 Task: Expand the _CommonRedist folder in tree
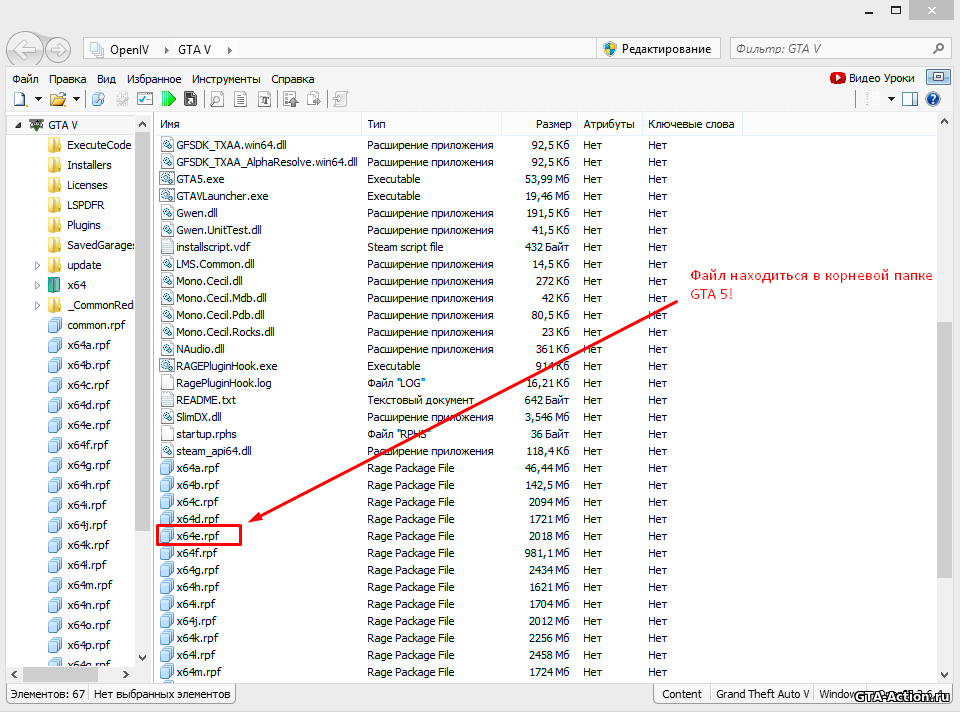37,305
